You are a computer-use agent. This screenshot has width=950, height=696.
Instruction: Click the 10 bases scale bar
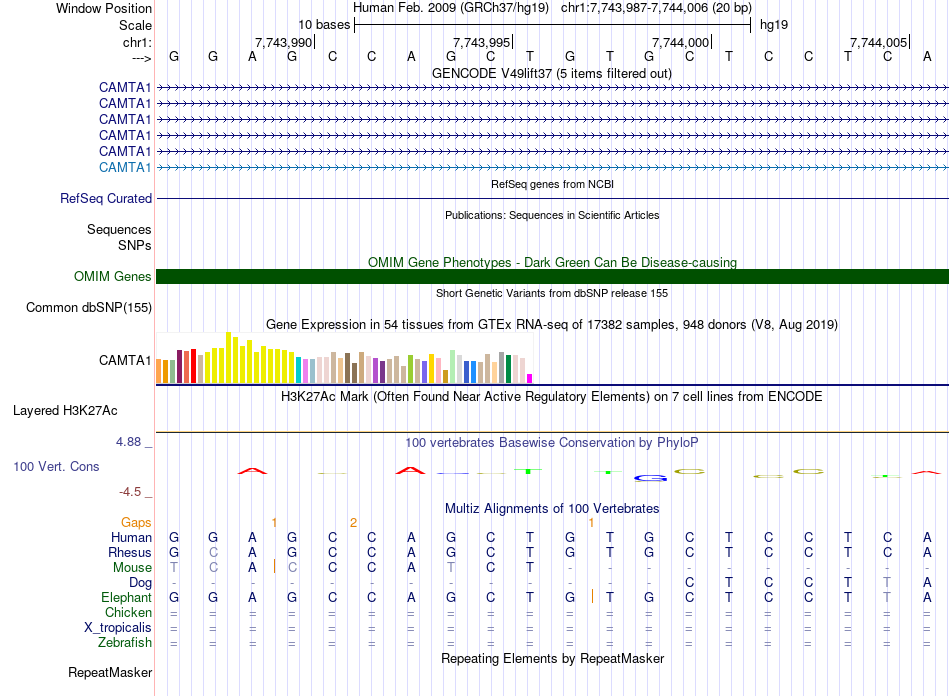coord(553,25)
